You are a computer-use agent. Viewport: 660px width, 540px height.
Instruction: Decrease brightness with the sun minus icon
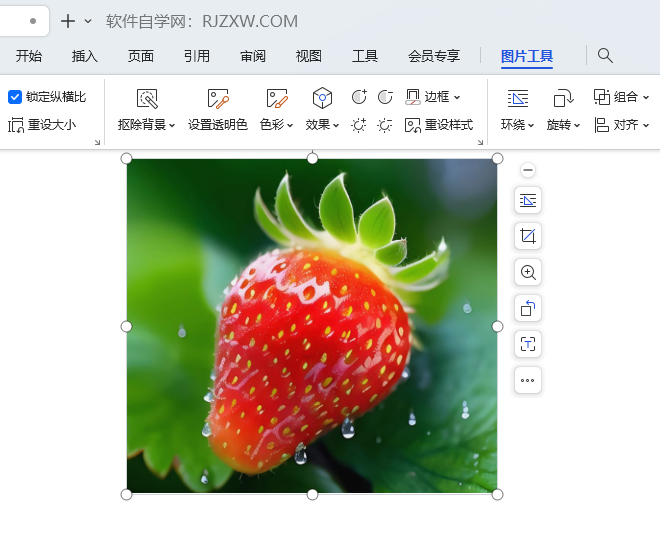[x=385, y=125]
